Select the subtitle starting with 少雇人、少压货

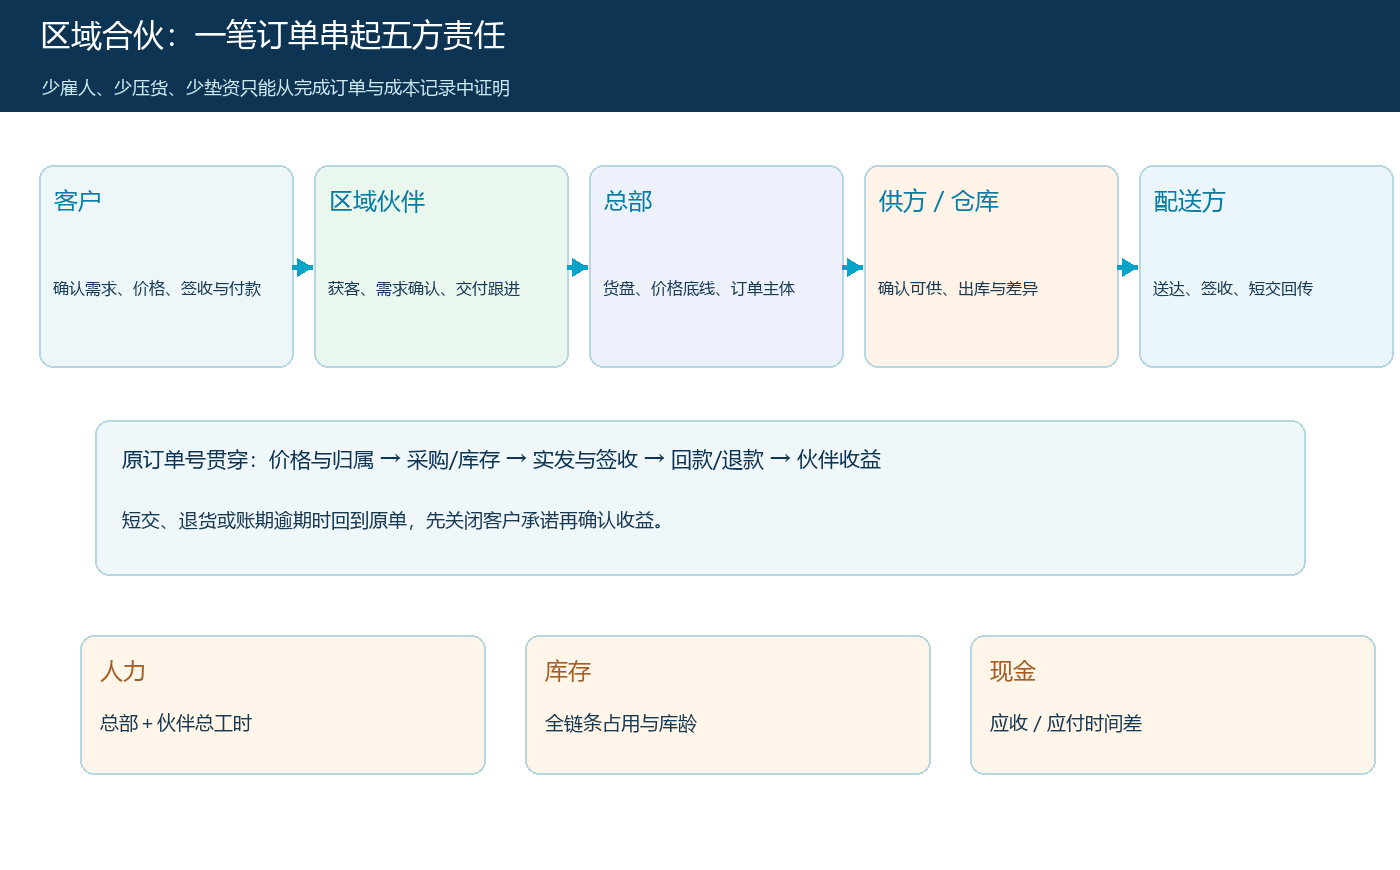[276, 88]
